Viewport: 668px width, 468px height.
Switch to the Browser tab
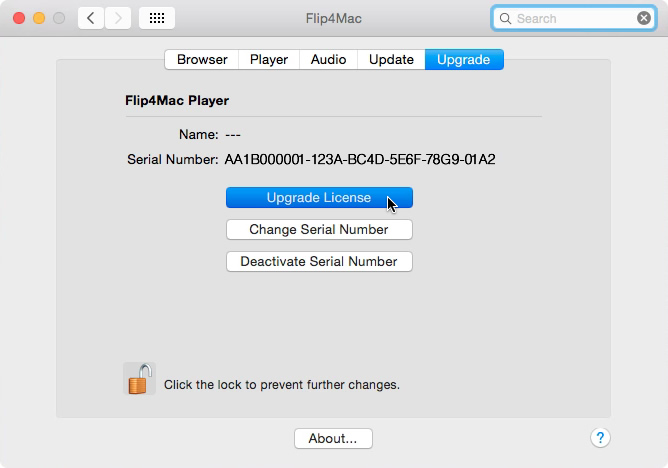[x=202, y=60]
